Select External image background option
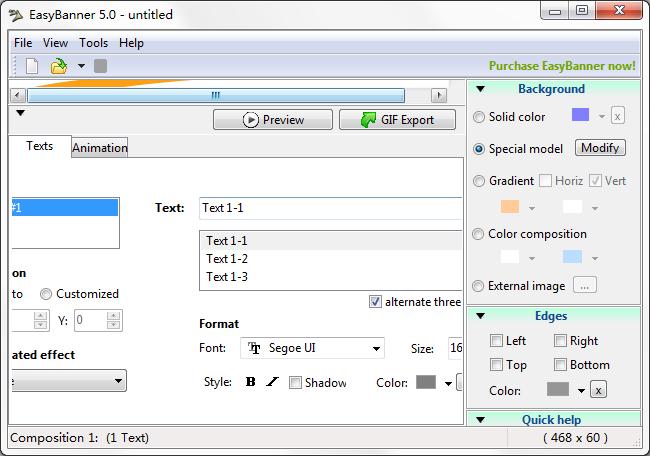 click(x=478, y=286)
